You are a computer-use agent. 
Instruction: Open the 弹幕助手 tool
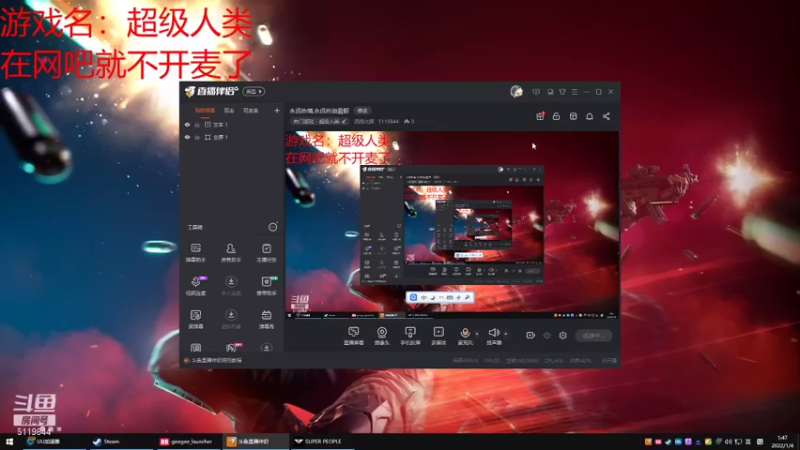point(195,253)
